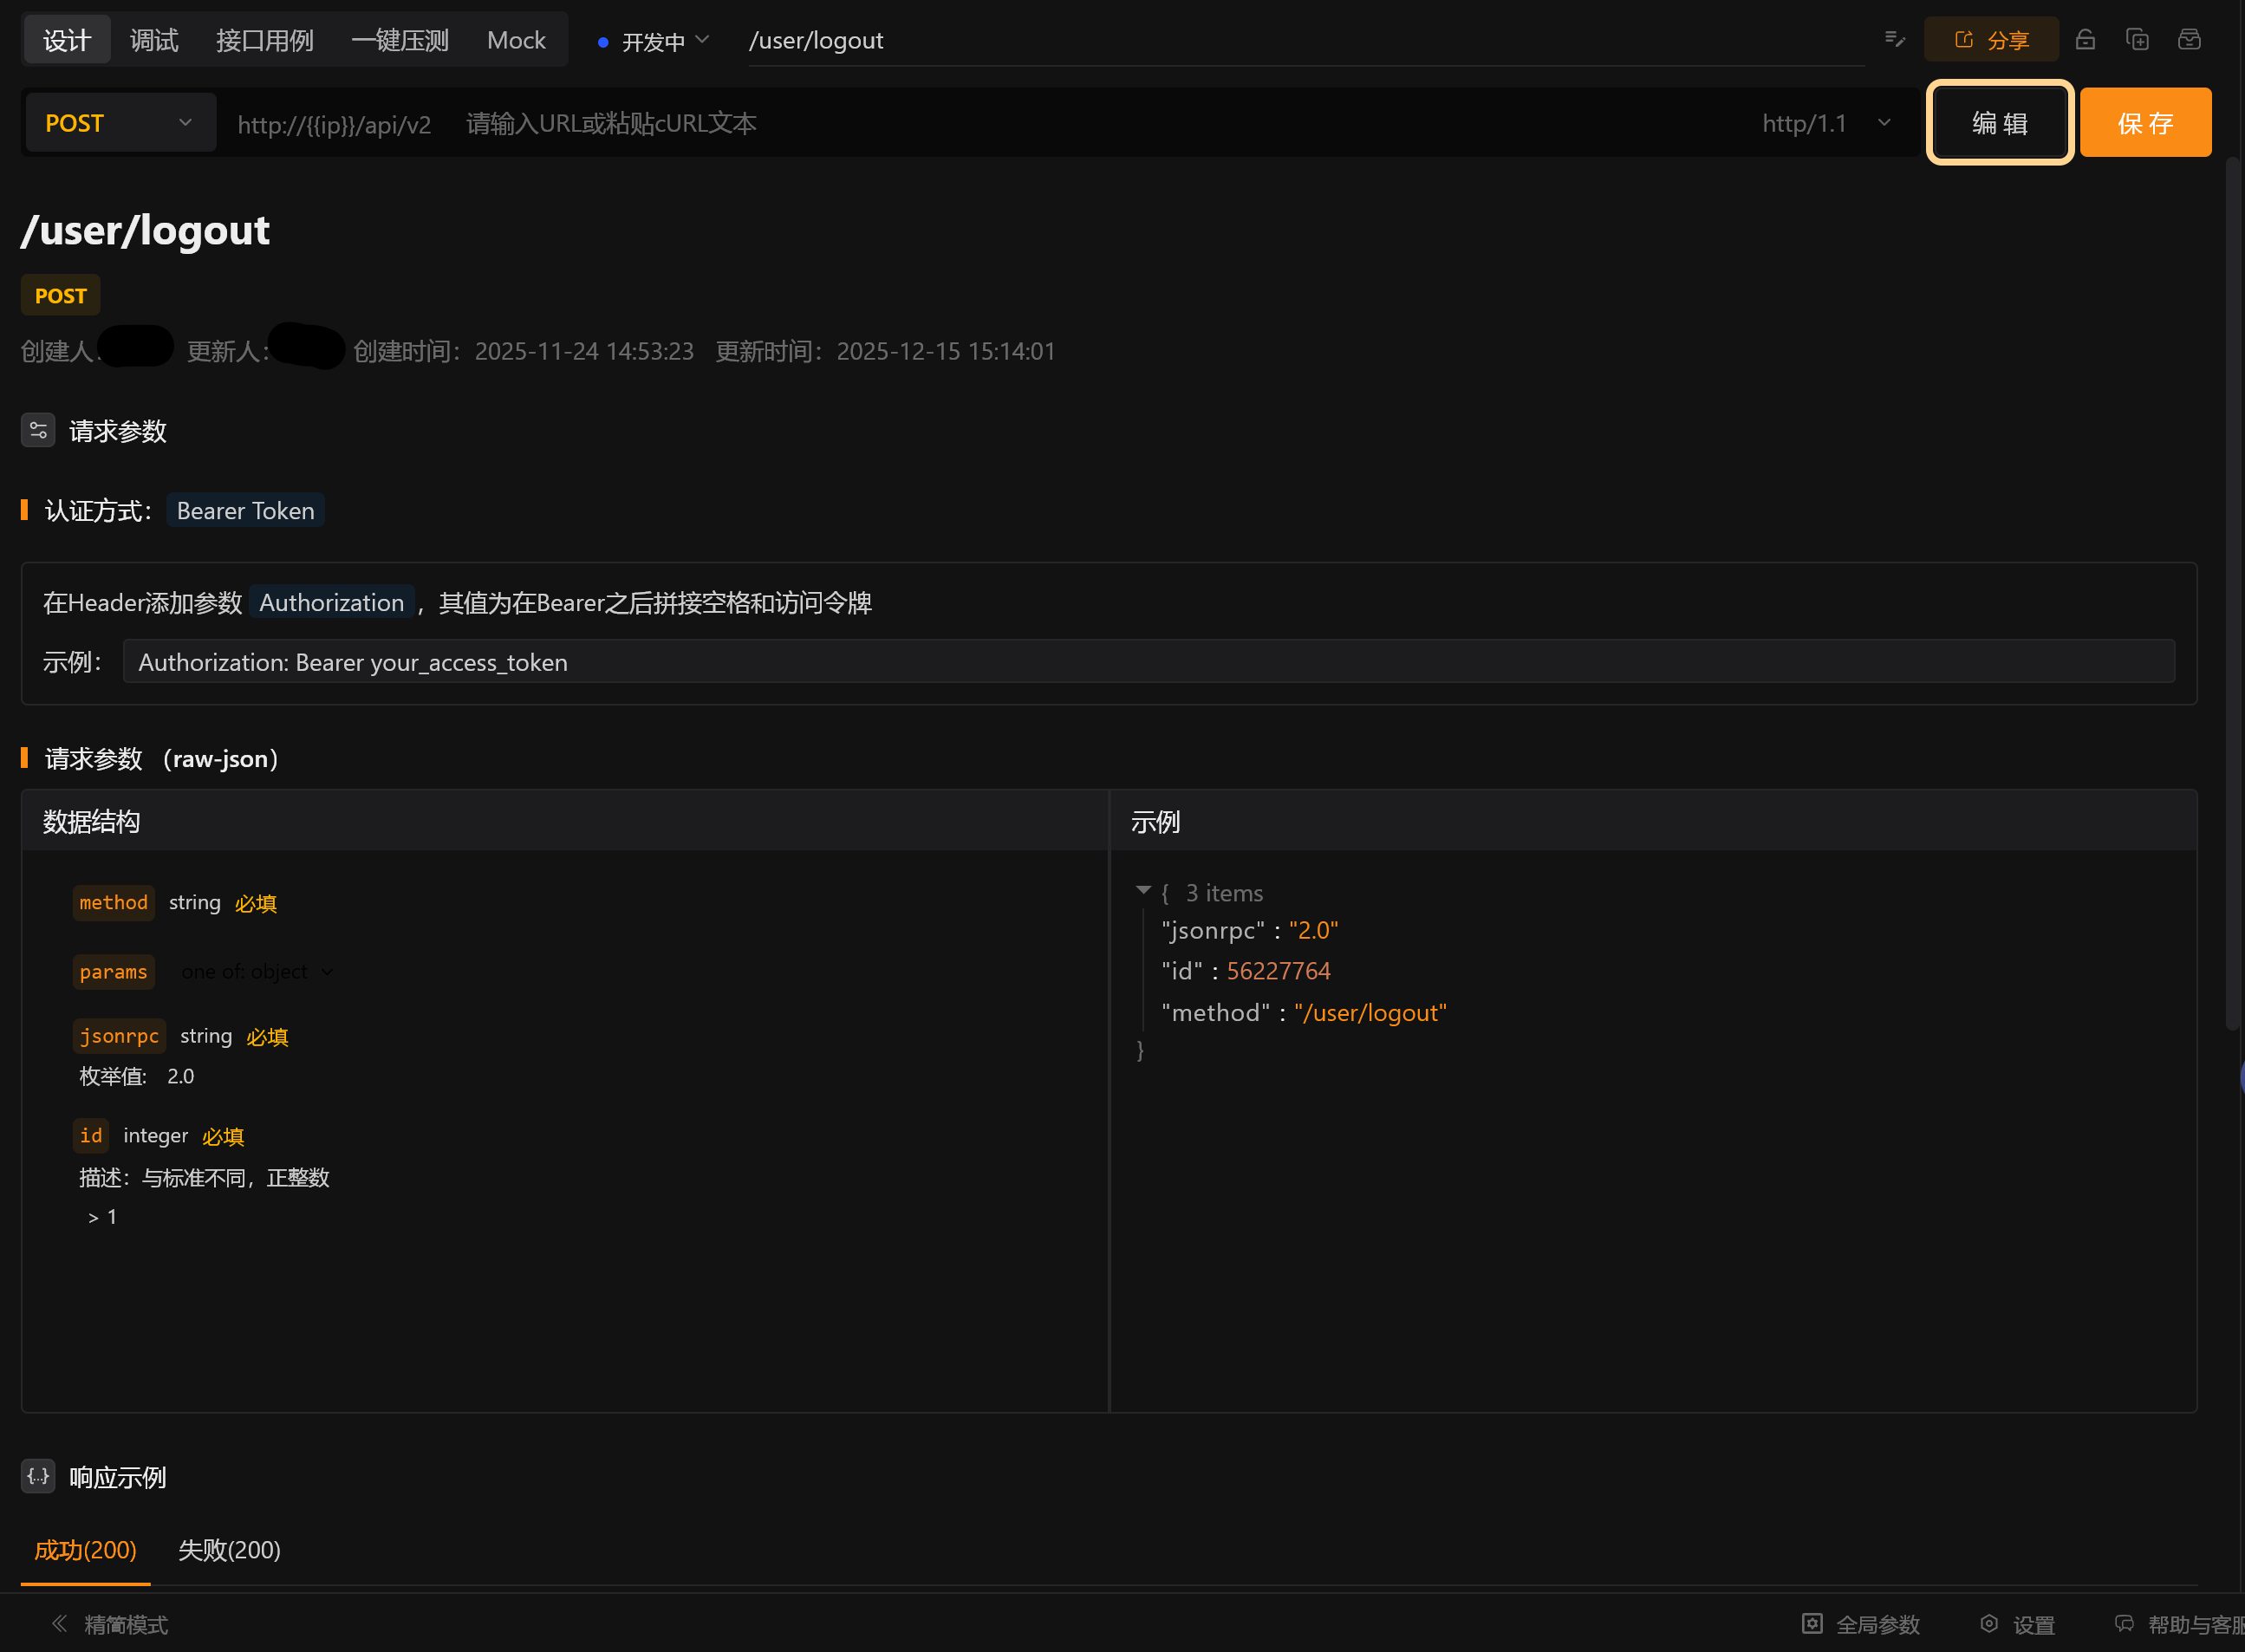Open the 开发中 status dropdown
The width and height of the screenshot is (2245, 1652).
(655, 41)
